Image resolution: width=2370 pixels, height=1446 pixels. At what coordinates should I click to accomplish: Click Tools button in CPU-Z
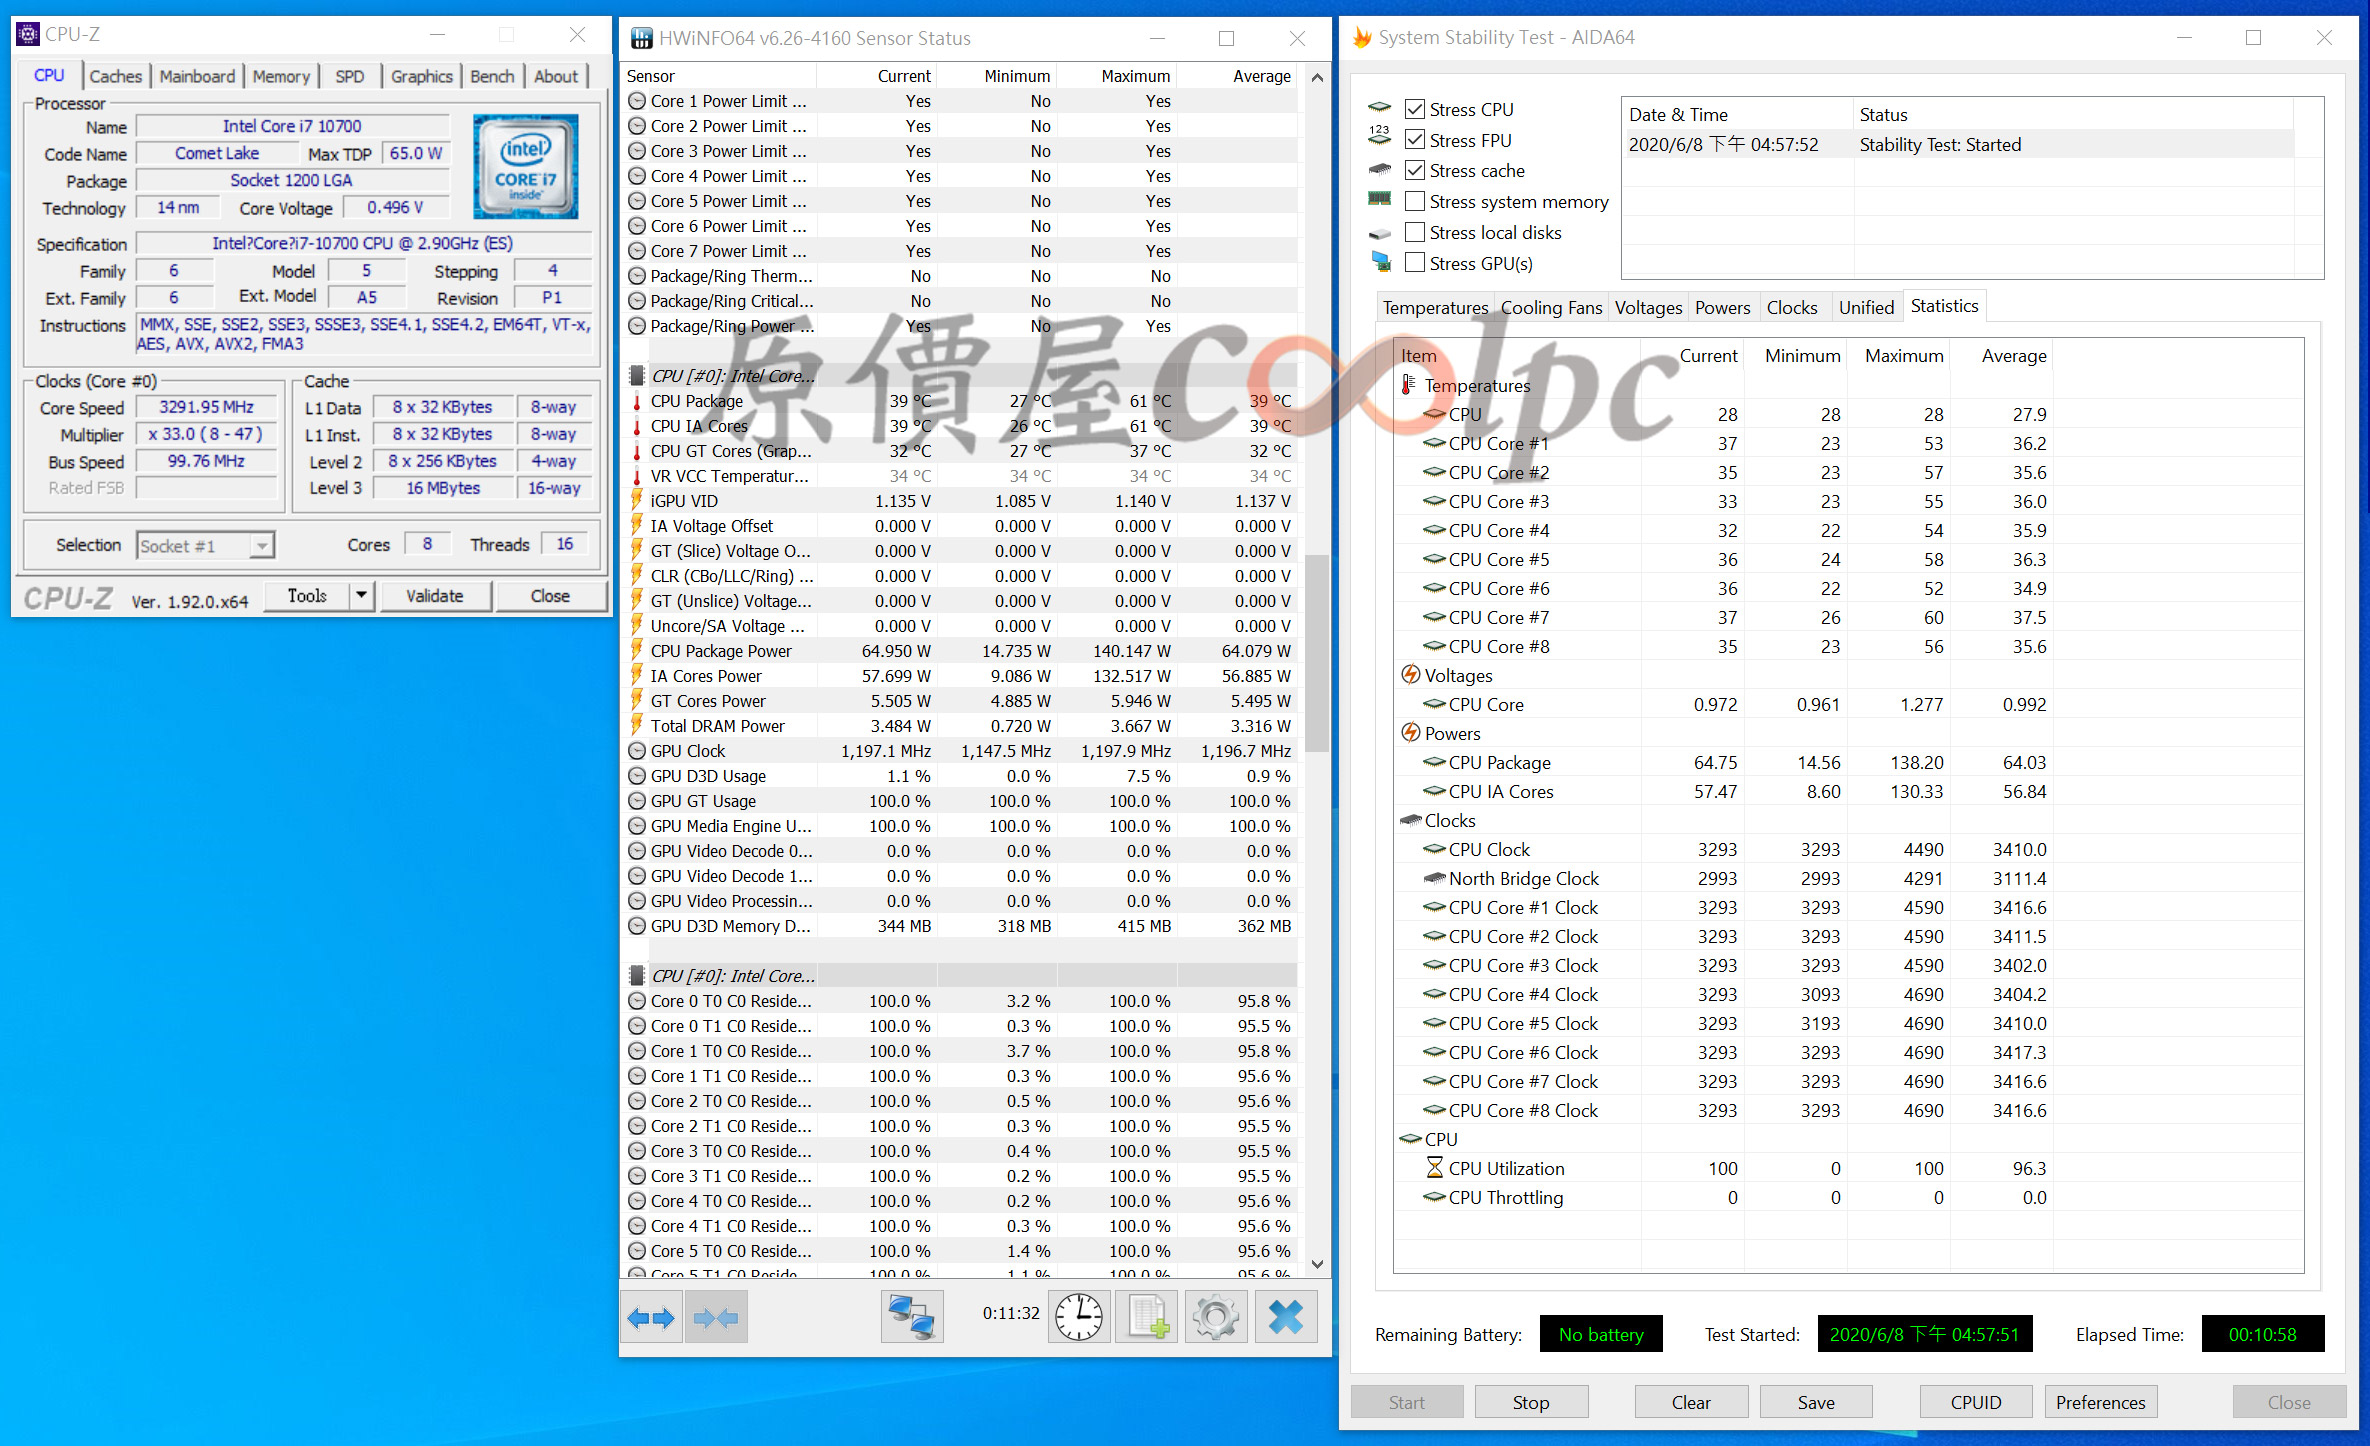[x=307, y=596]
